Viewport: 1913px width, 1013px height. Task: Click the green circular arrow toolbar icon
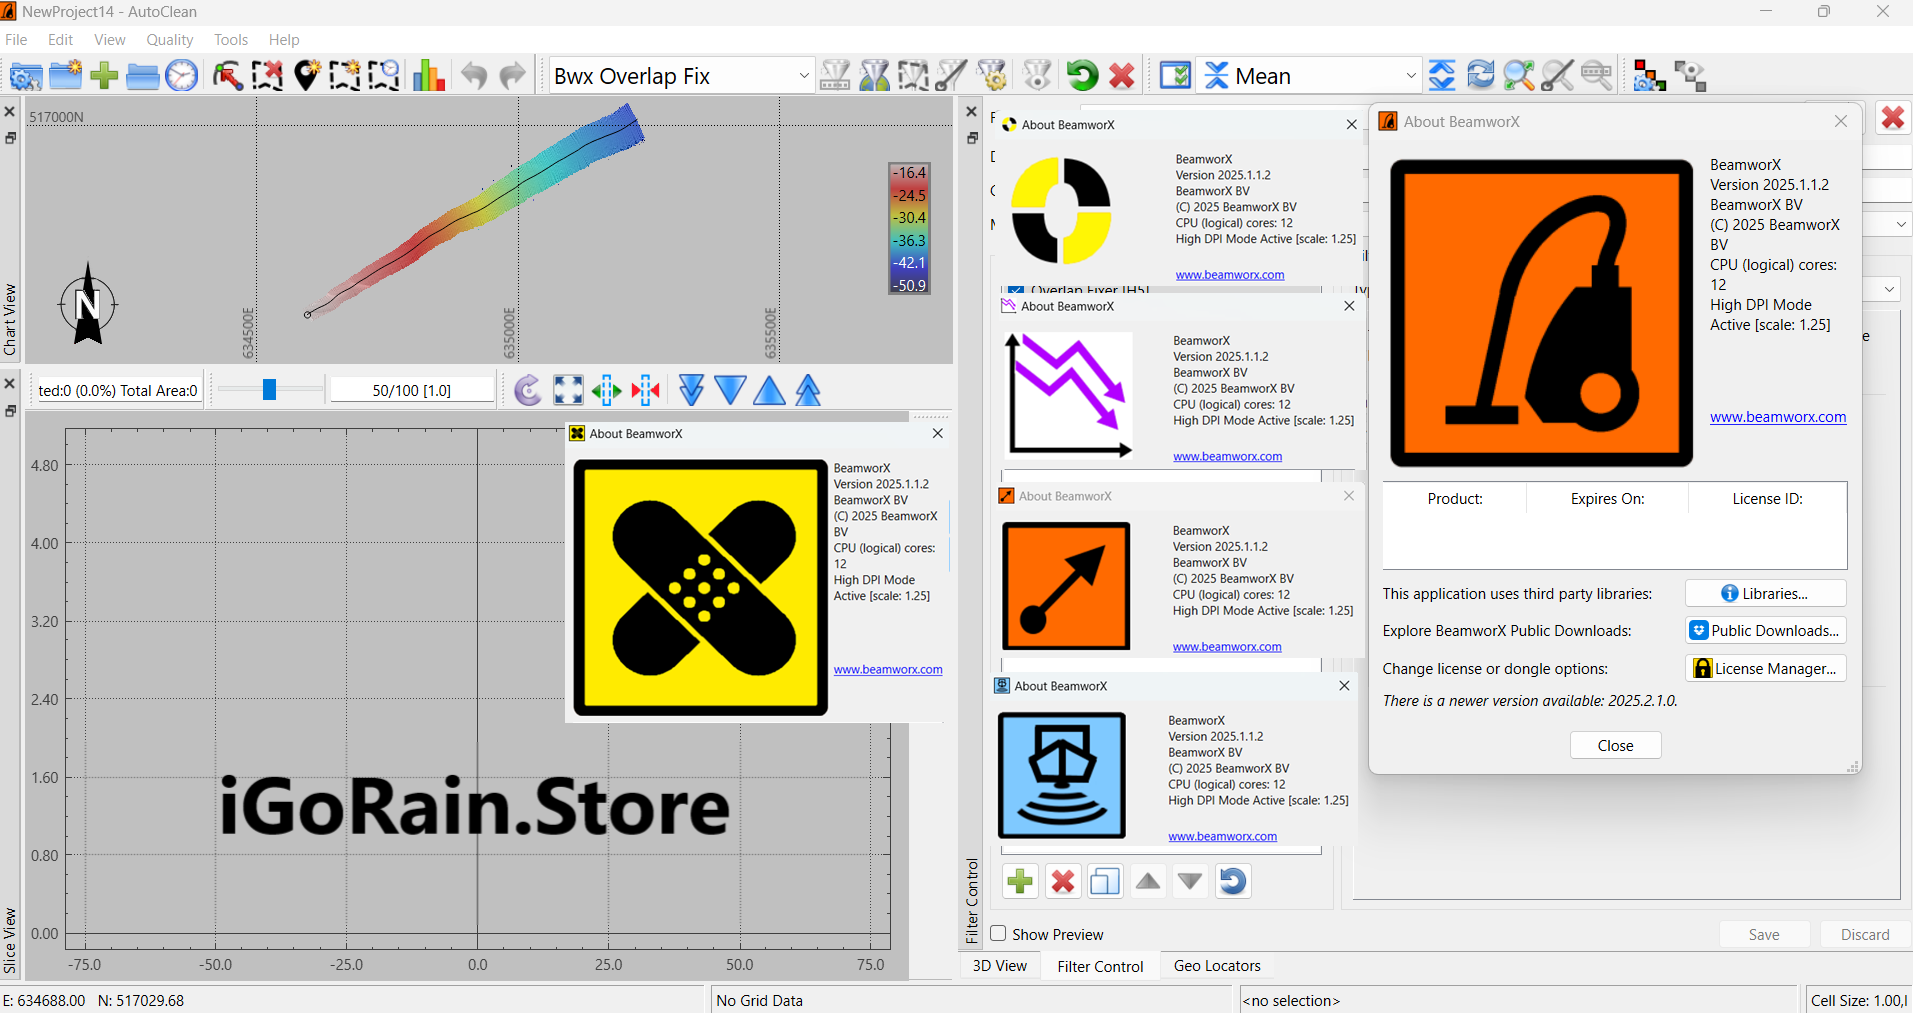tap(1082, 76)
